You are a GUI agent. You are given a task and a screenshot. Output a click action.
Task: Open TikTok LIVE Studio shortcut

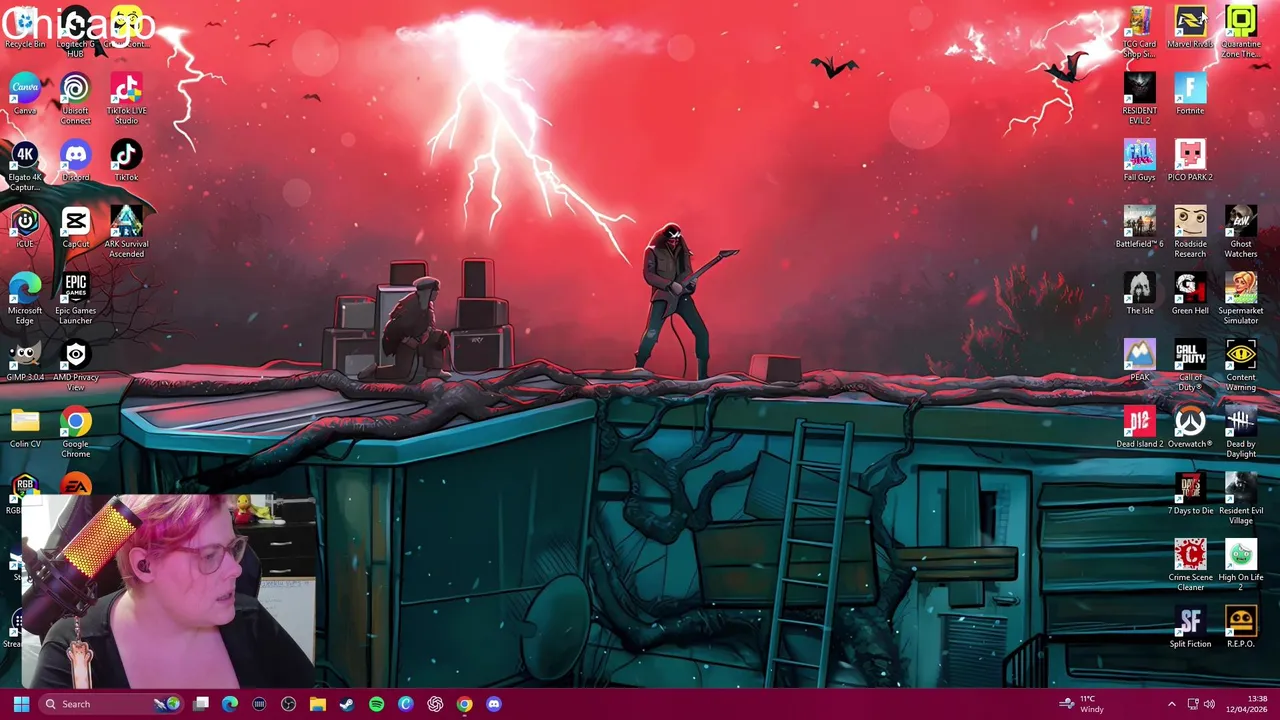click(x=126, y=98)
